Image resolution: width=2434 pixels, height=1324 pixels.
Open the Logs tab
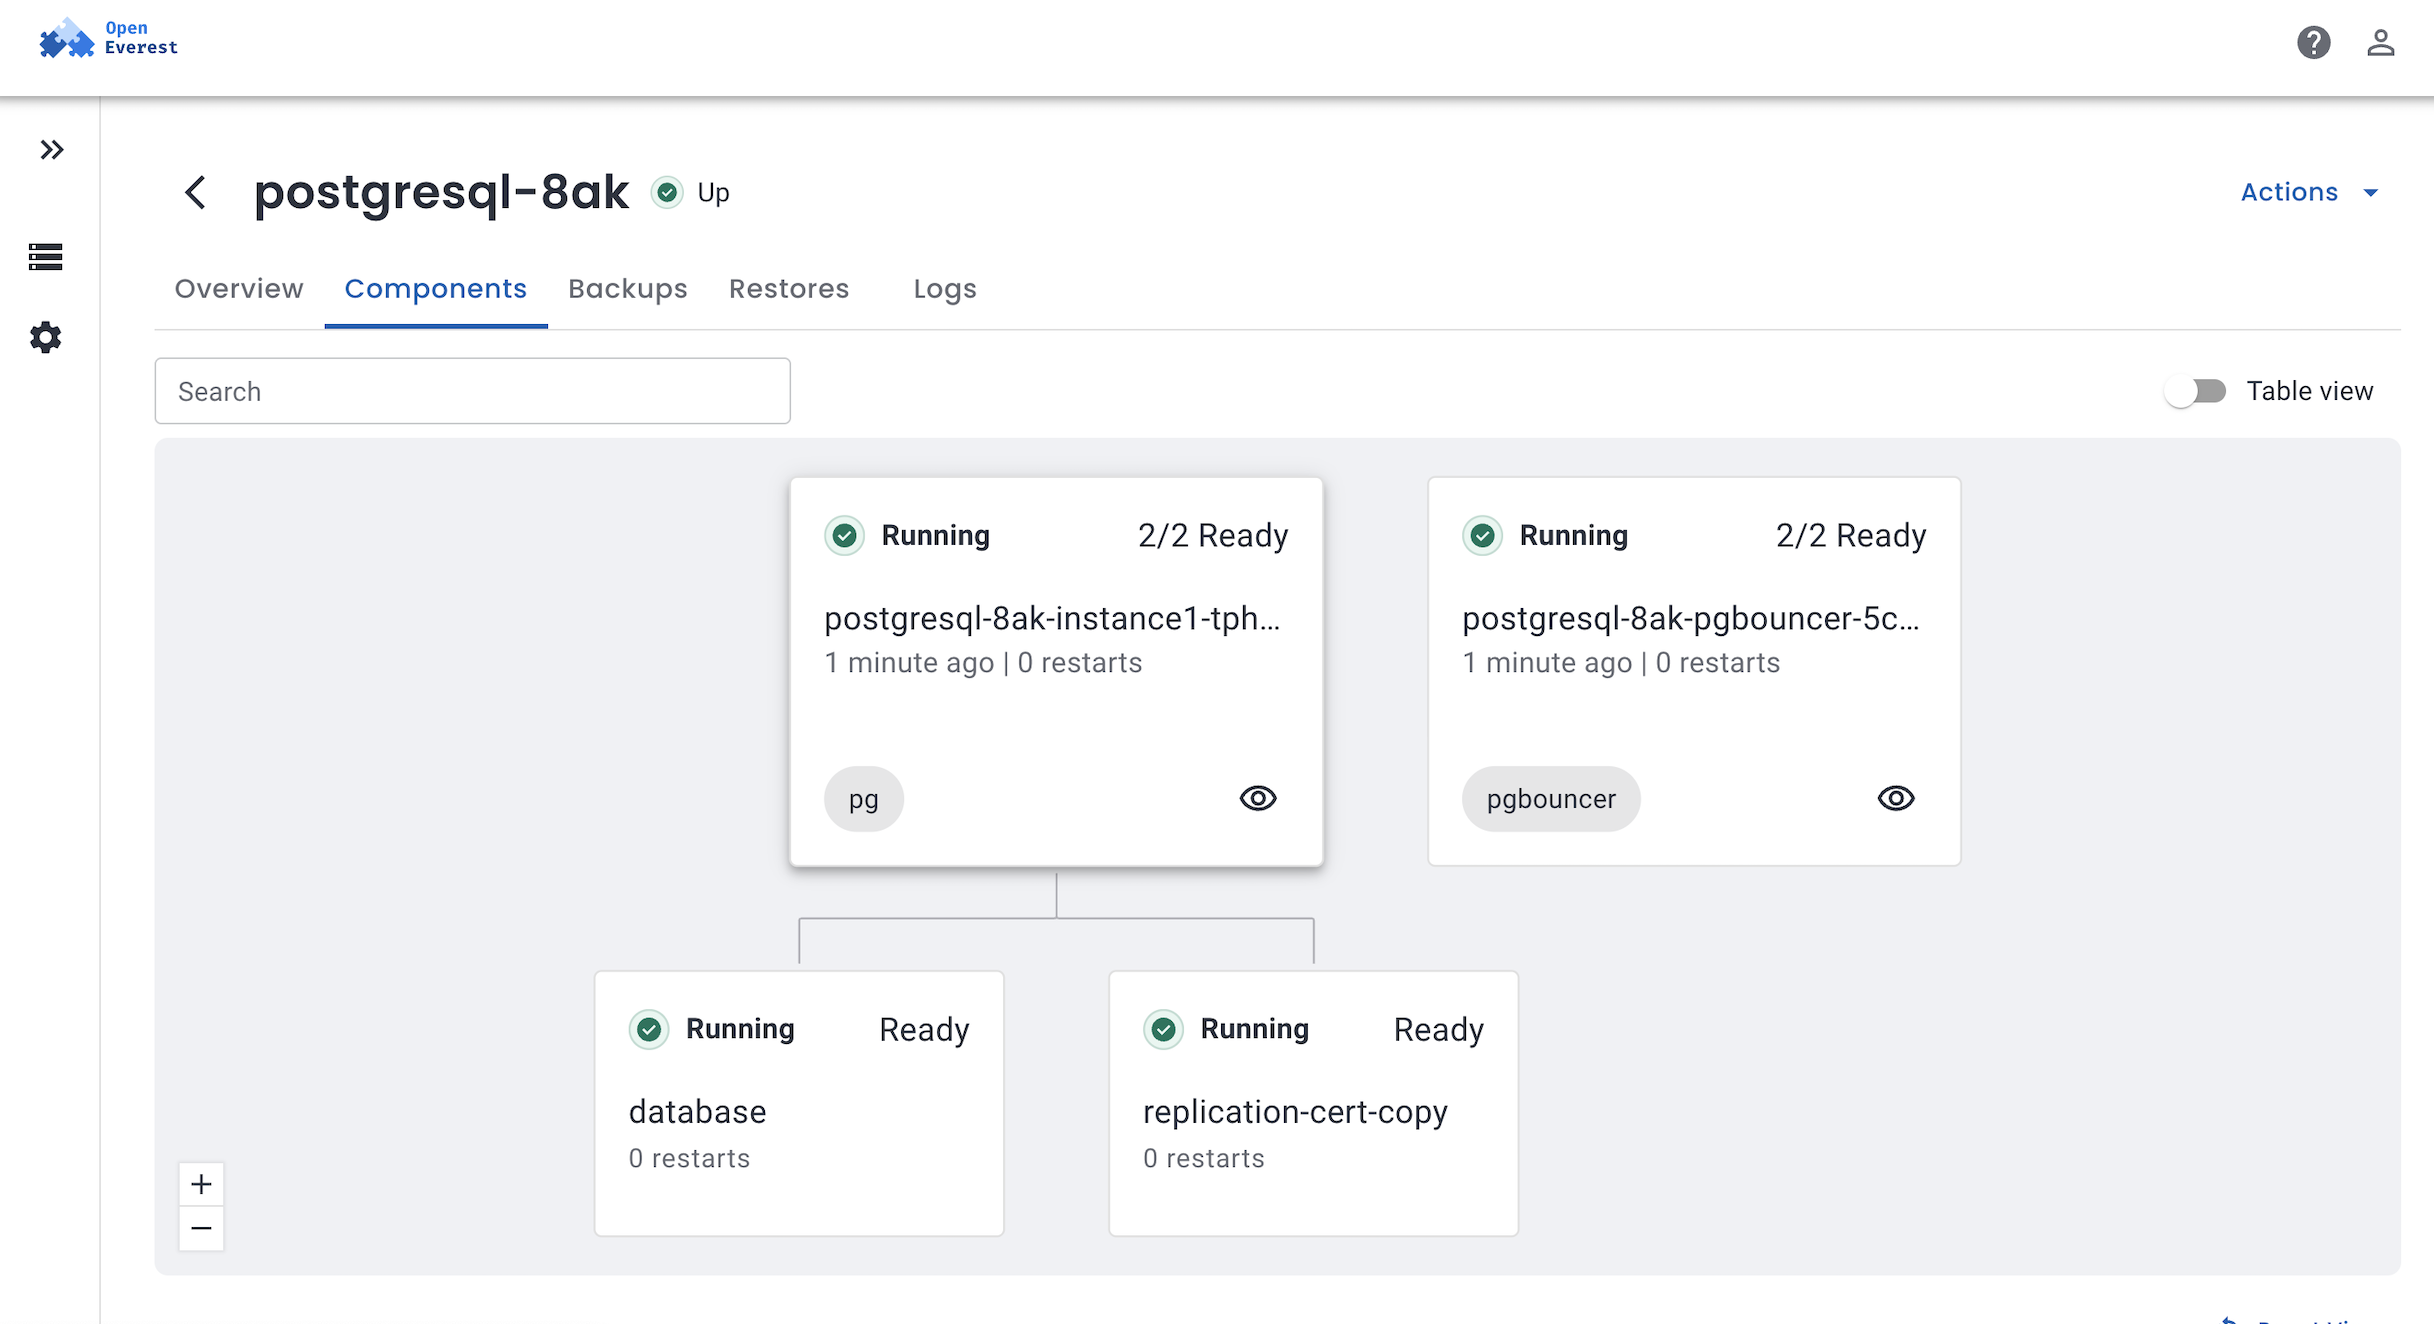click(x=945, y=288)
